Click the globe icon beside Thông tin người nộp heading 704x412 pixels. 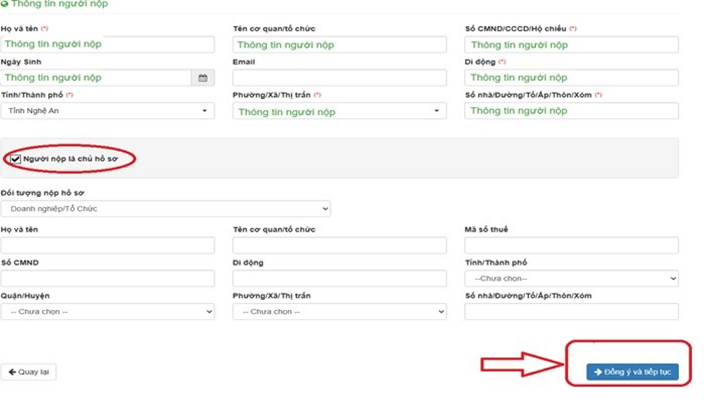[4, 4]
